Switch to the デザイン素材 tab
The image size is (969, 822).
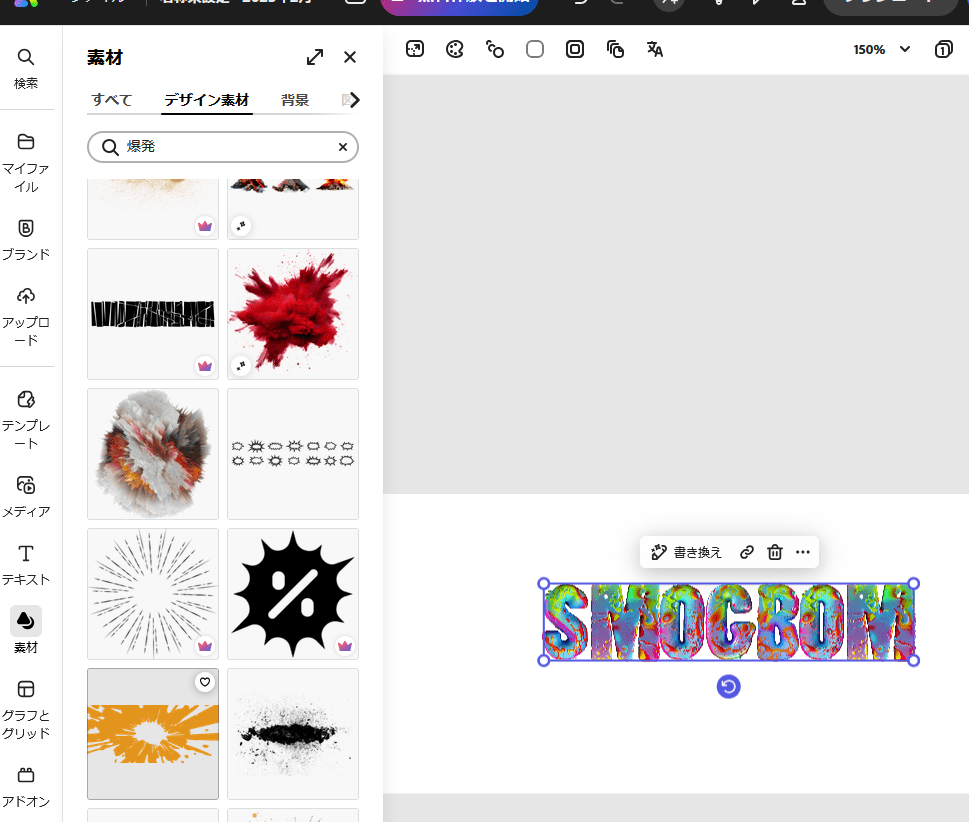click(x=206, y=100)
